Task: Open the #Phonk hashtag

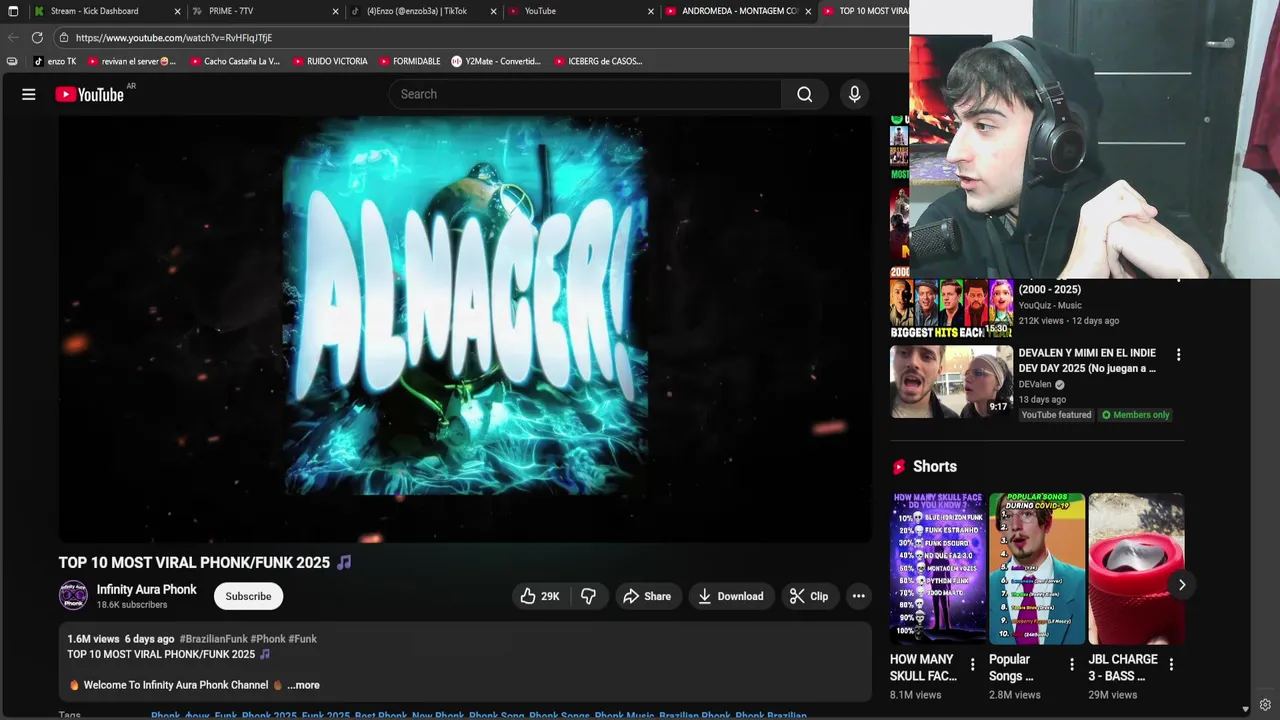Action: 268,638
